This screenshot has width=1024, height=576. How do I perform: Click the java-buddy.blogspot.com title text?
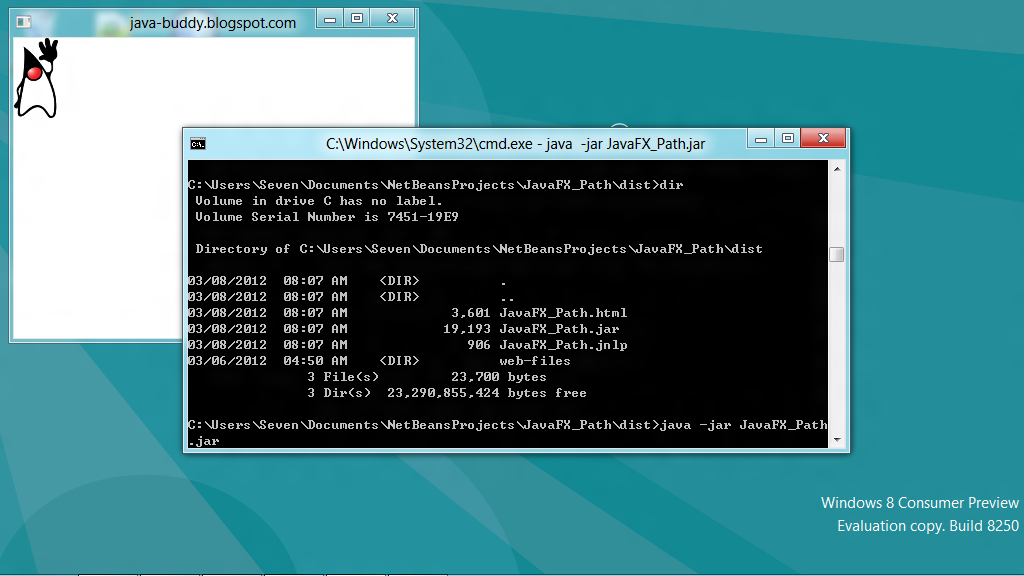[x=213, y=23]
